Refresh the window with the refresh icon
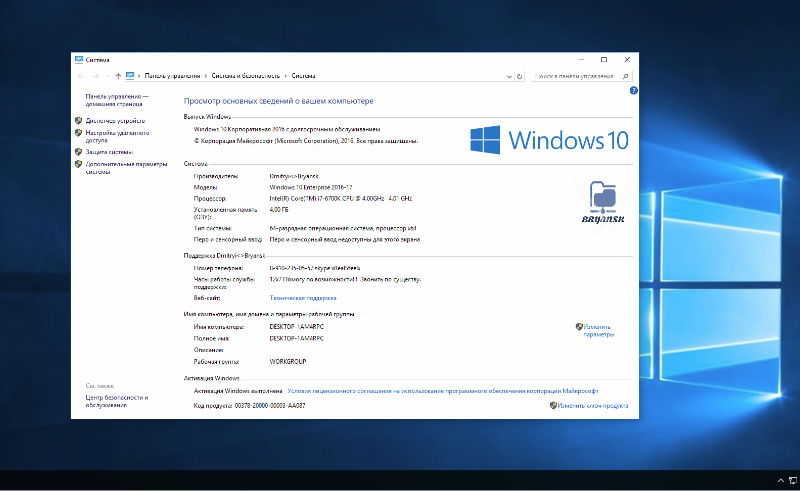800x491 pixels. point(519,77)
